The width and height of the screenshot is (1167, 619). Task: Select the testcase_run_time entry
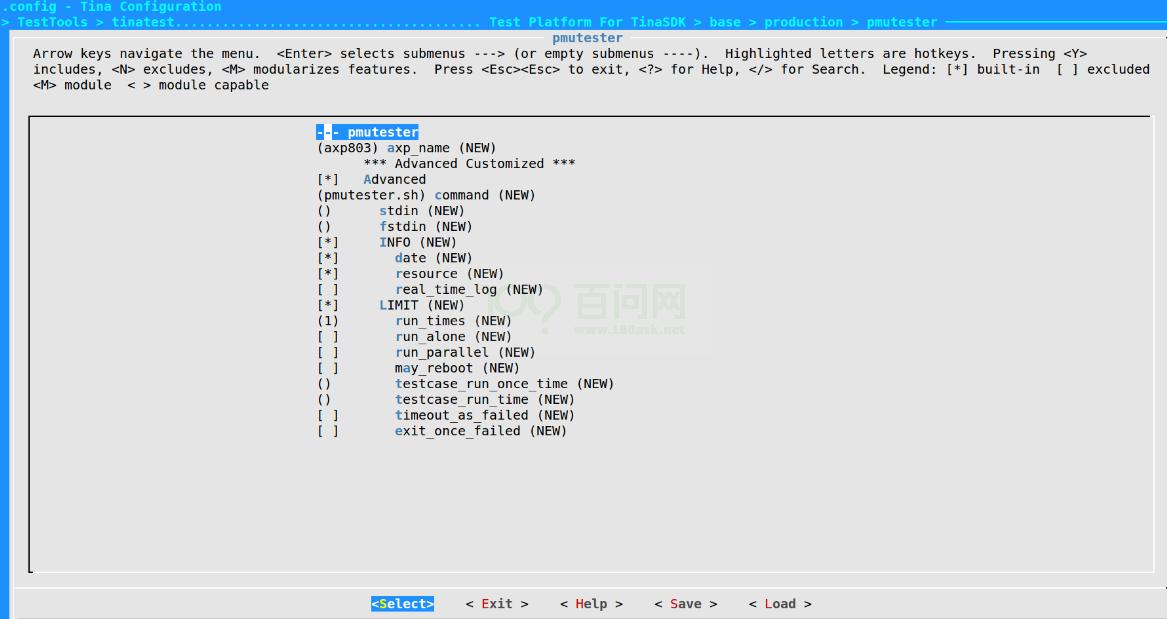(446, 400)
